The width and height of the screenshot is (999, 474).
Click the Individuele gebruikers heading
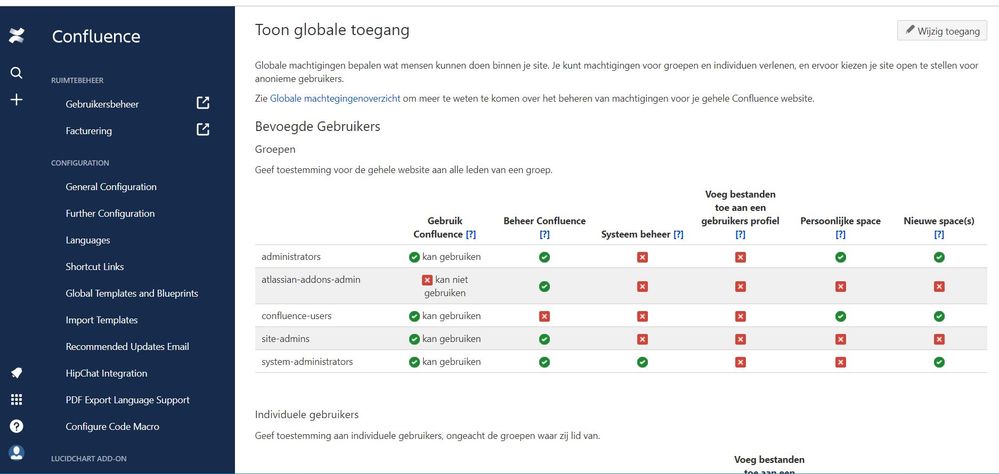pos(306,415)
